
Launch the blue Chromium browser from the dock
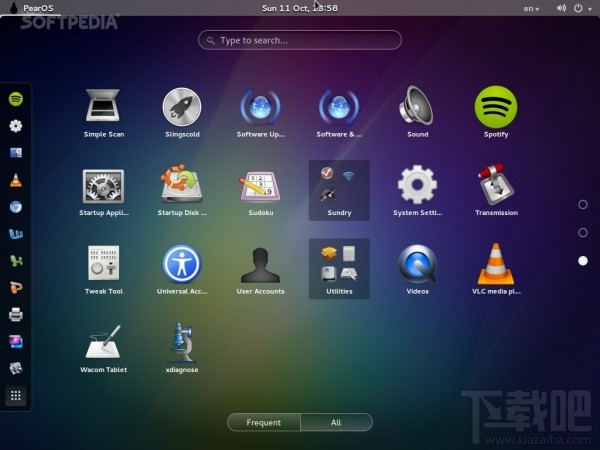point(16,207)
